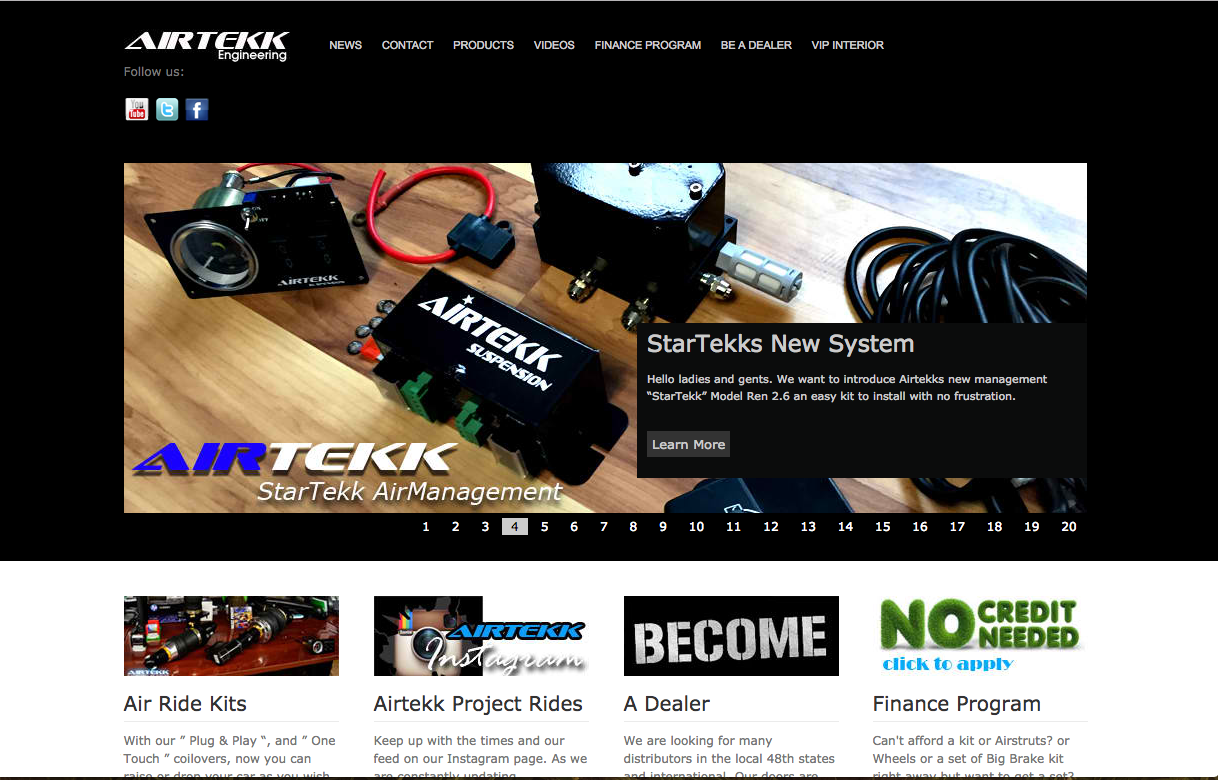Go to slide 18 in the slider
Viewport: 1218px width, 780px height.
coord(994,527)
